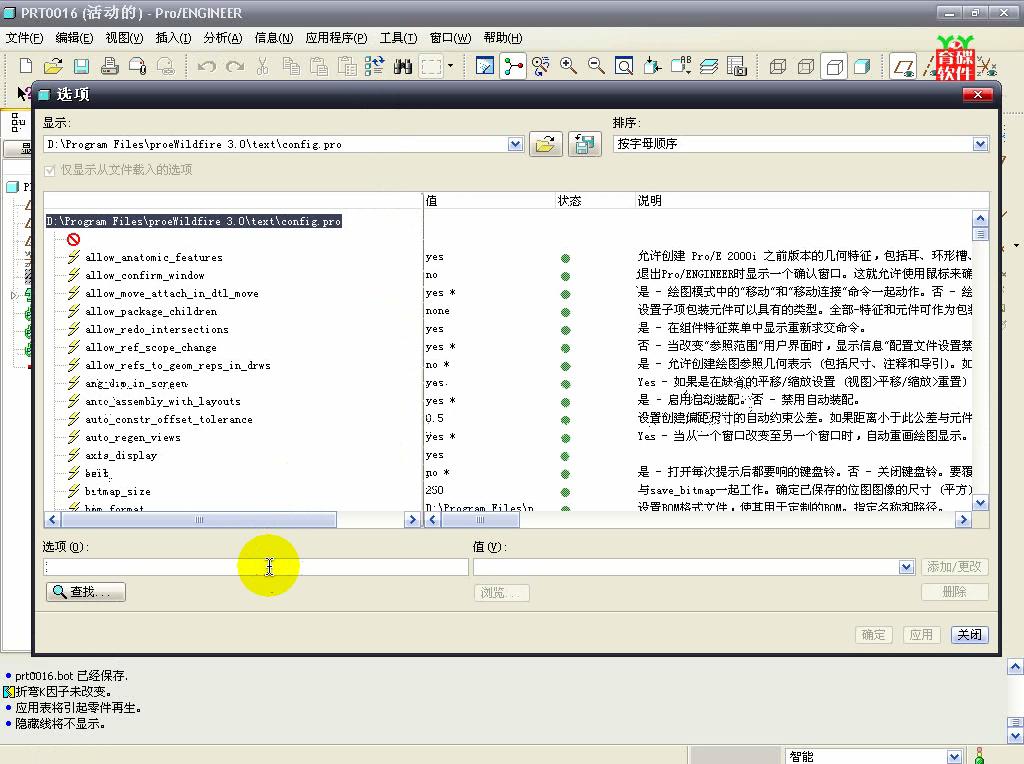Switch to no hidden line display

coord(835,66)
